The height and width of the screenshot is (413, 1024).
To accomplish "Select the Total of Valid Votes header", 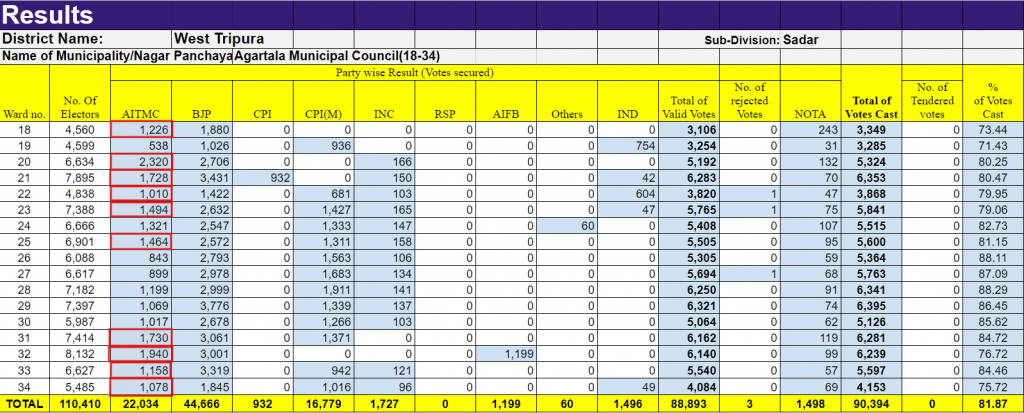I will 689,101.
